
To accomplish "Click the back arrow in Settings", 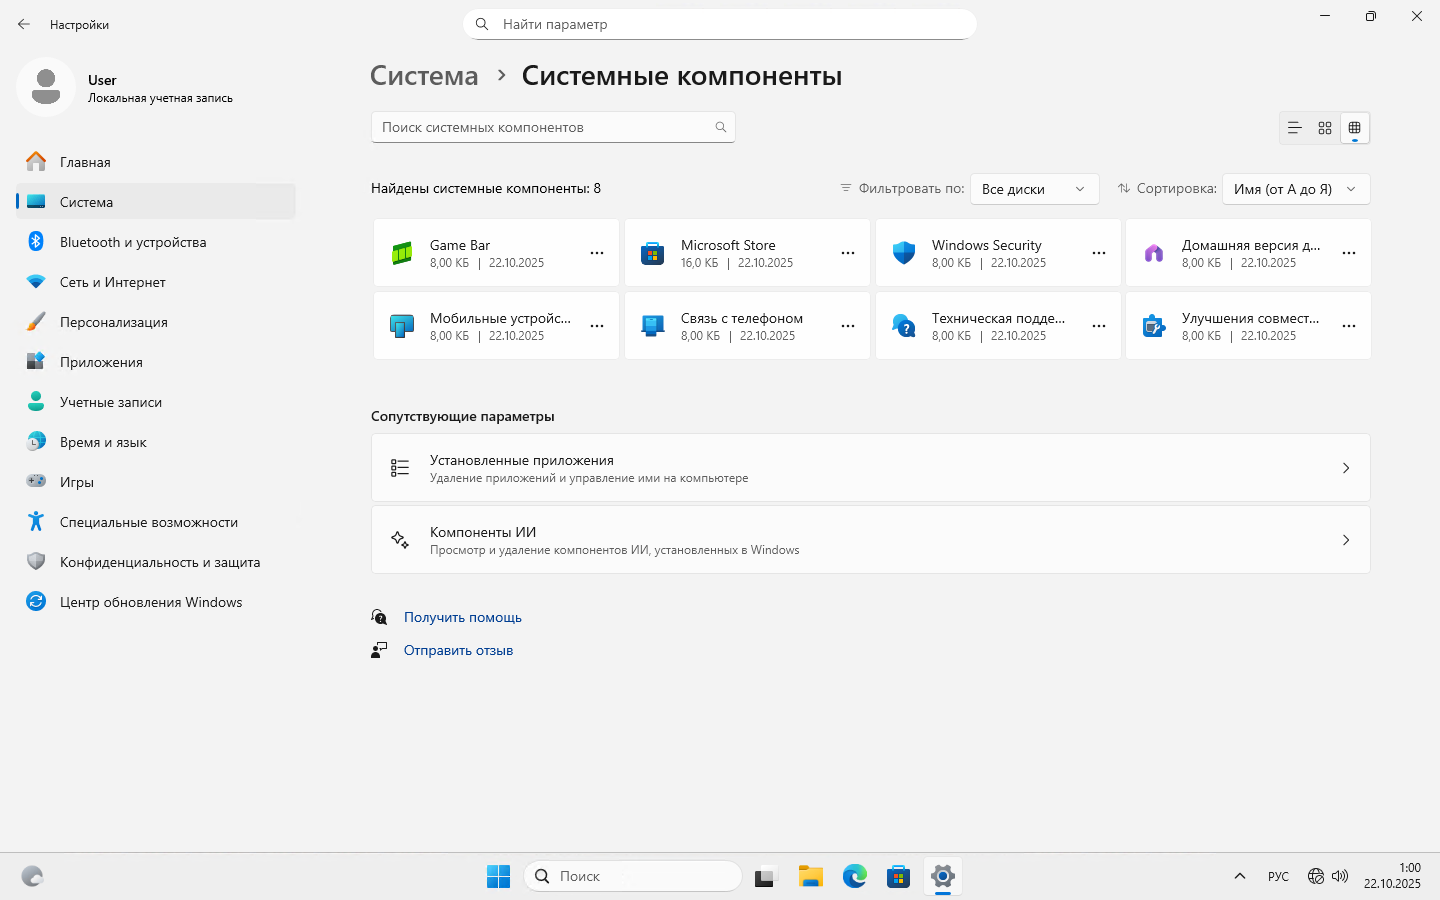I will point(24,24).
